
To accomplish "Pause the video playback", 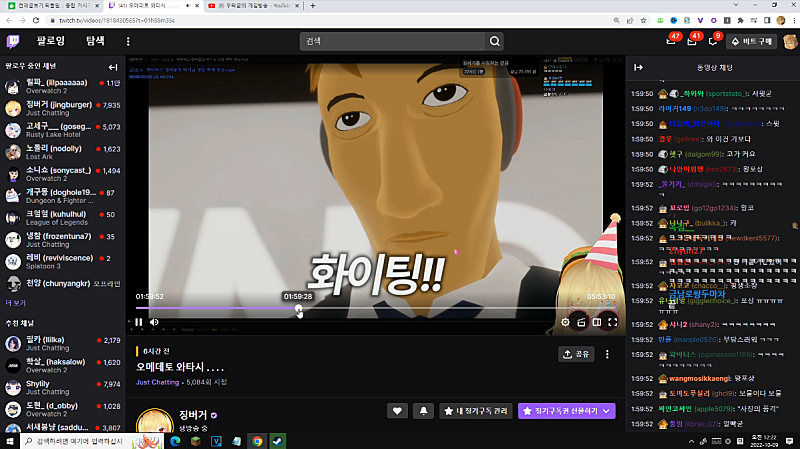I will [x=138, y=322].
